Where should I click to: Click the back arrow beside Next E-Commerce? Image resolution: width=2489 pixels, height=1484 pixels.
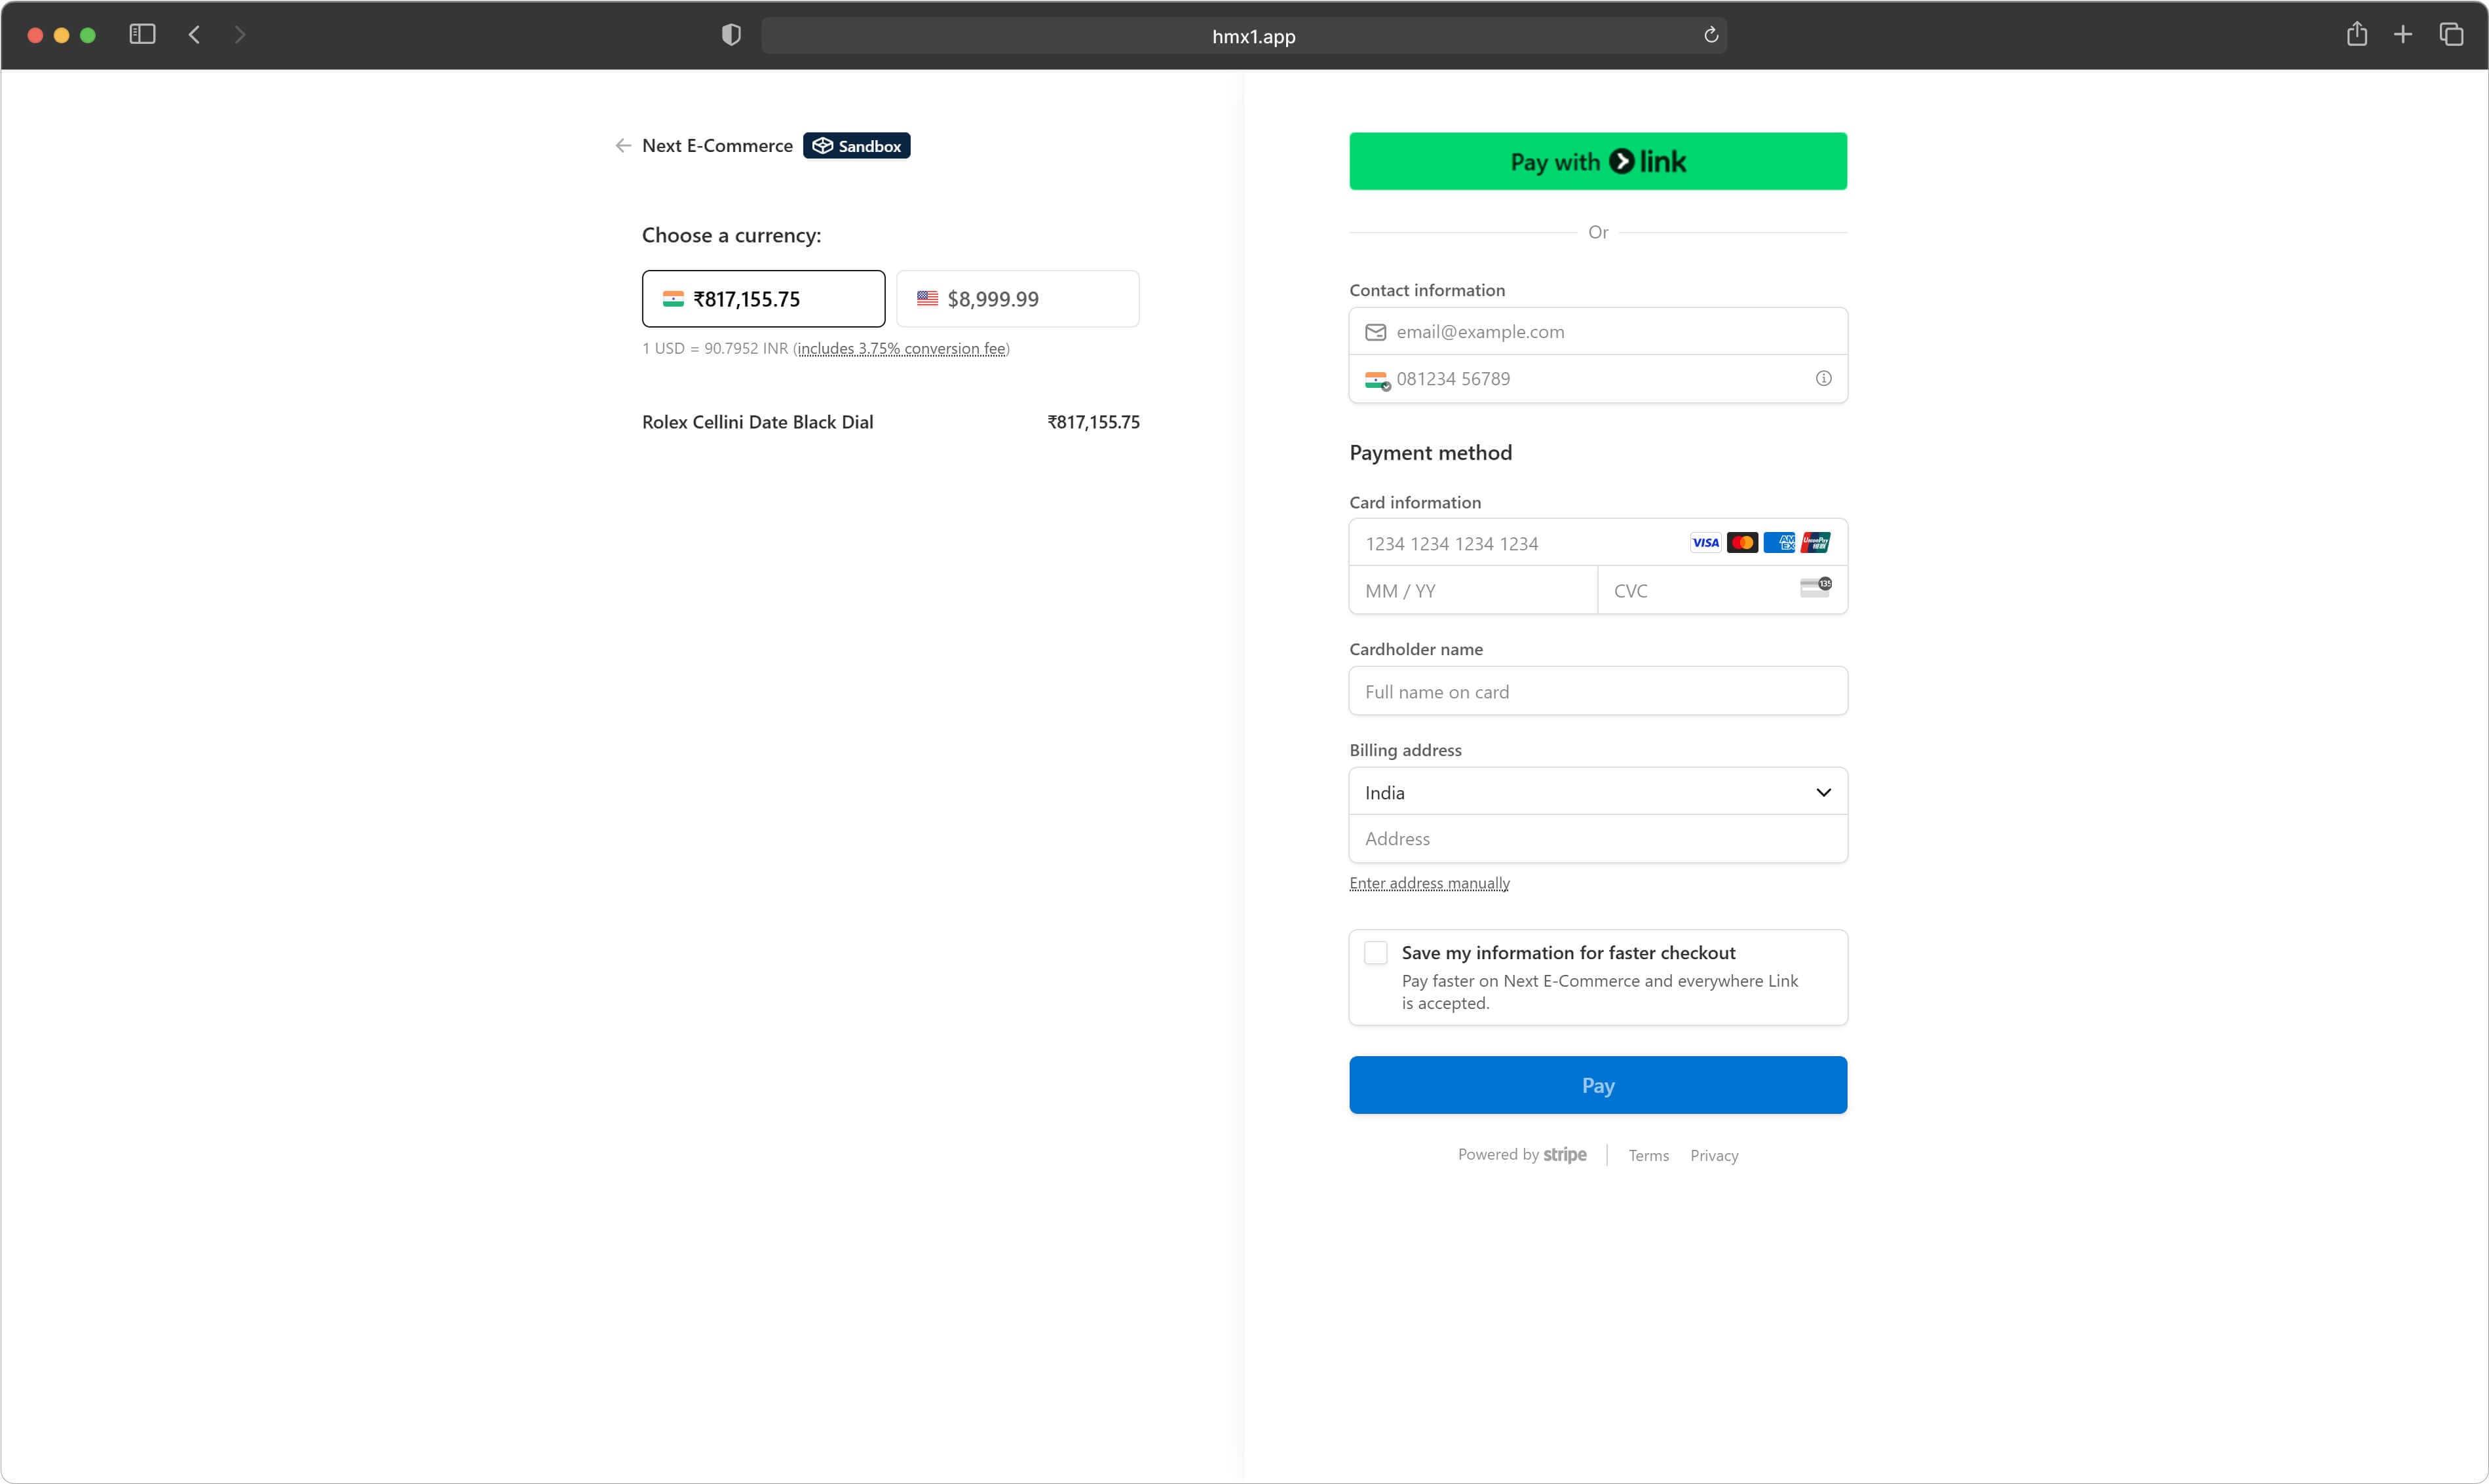(623, 146)
